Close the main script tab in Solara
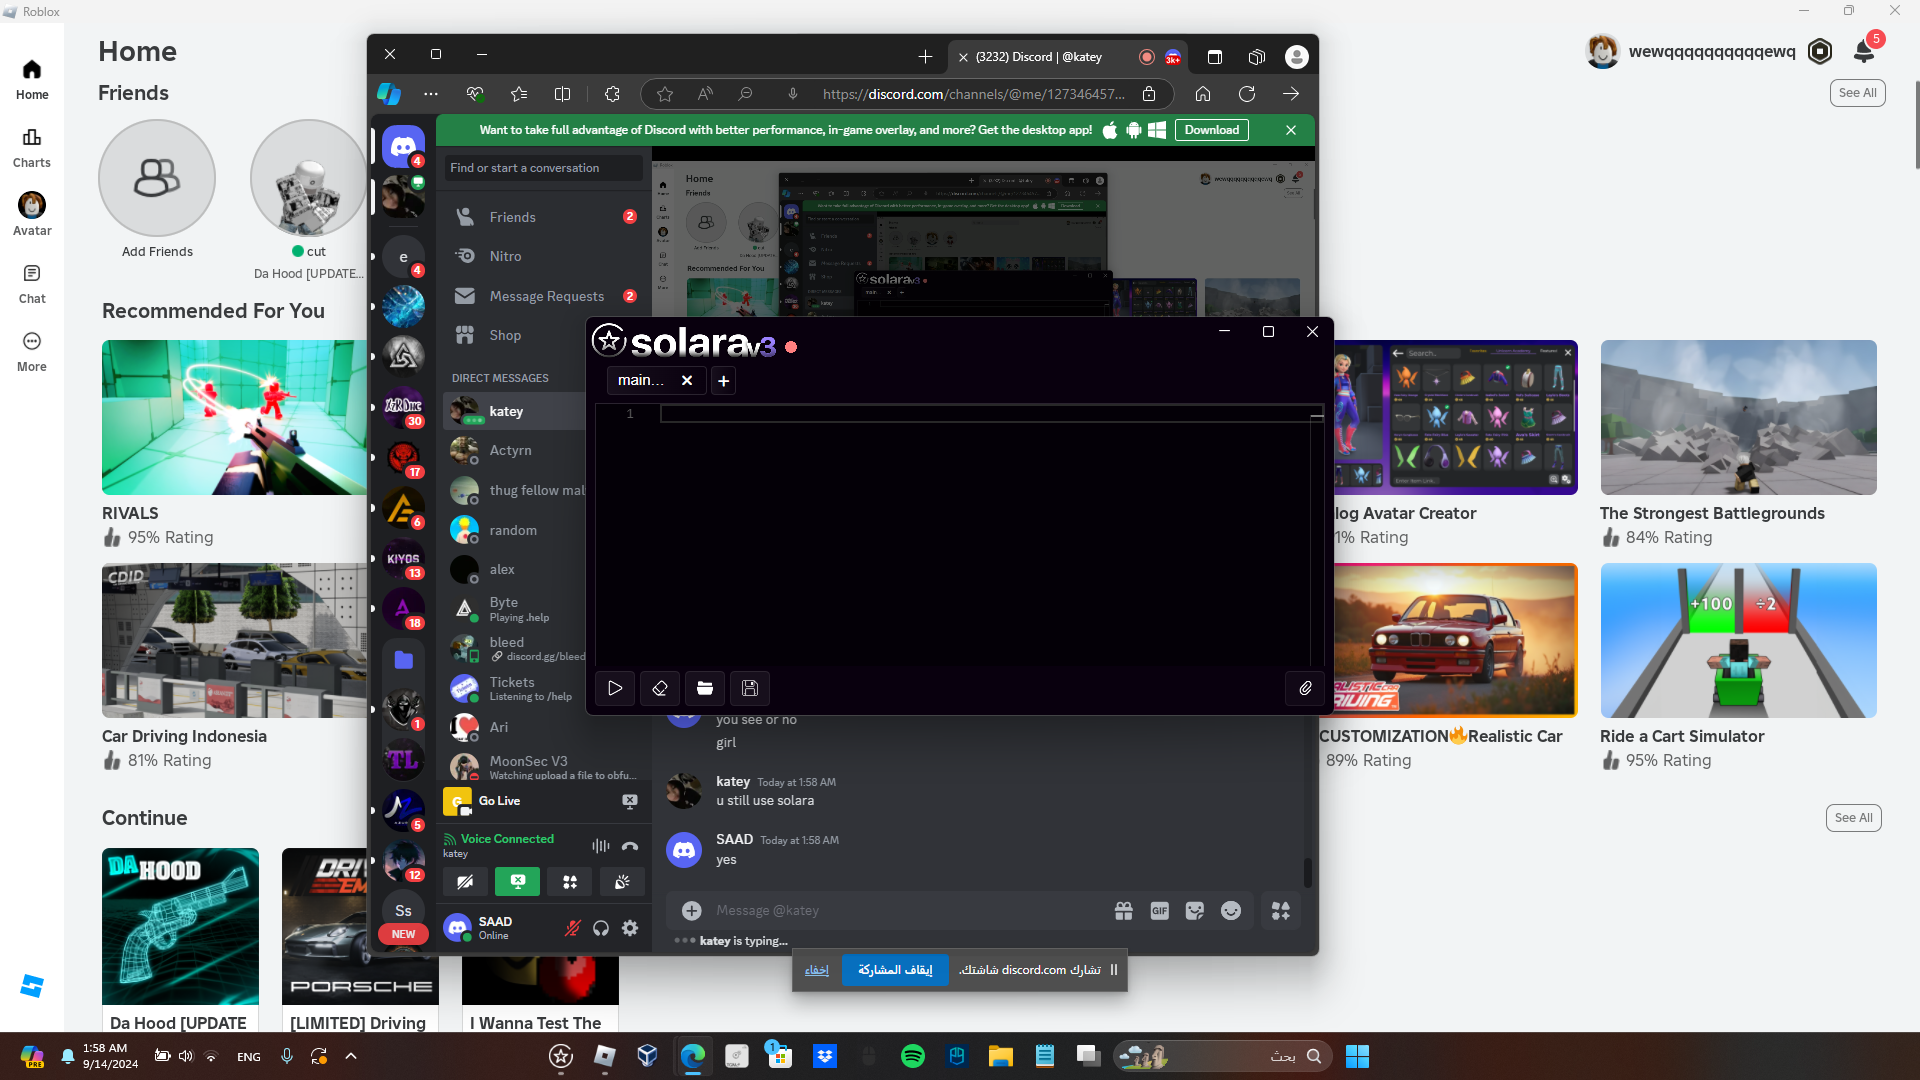Viewport: 1920px width, 1080px height. click(687, 381)
